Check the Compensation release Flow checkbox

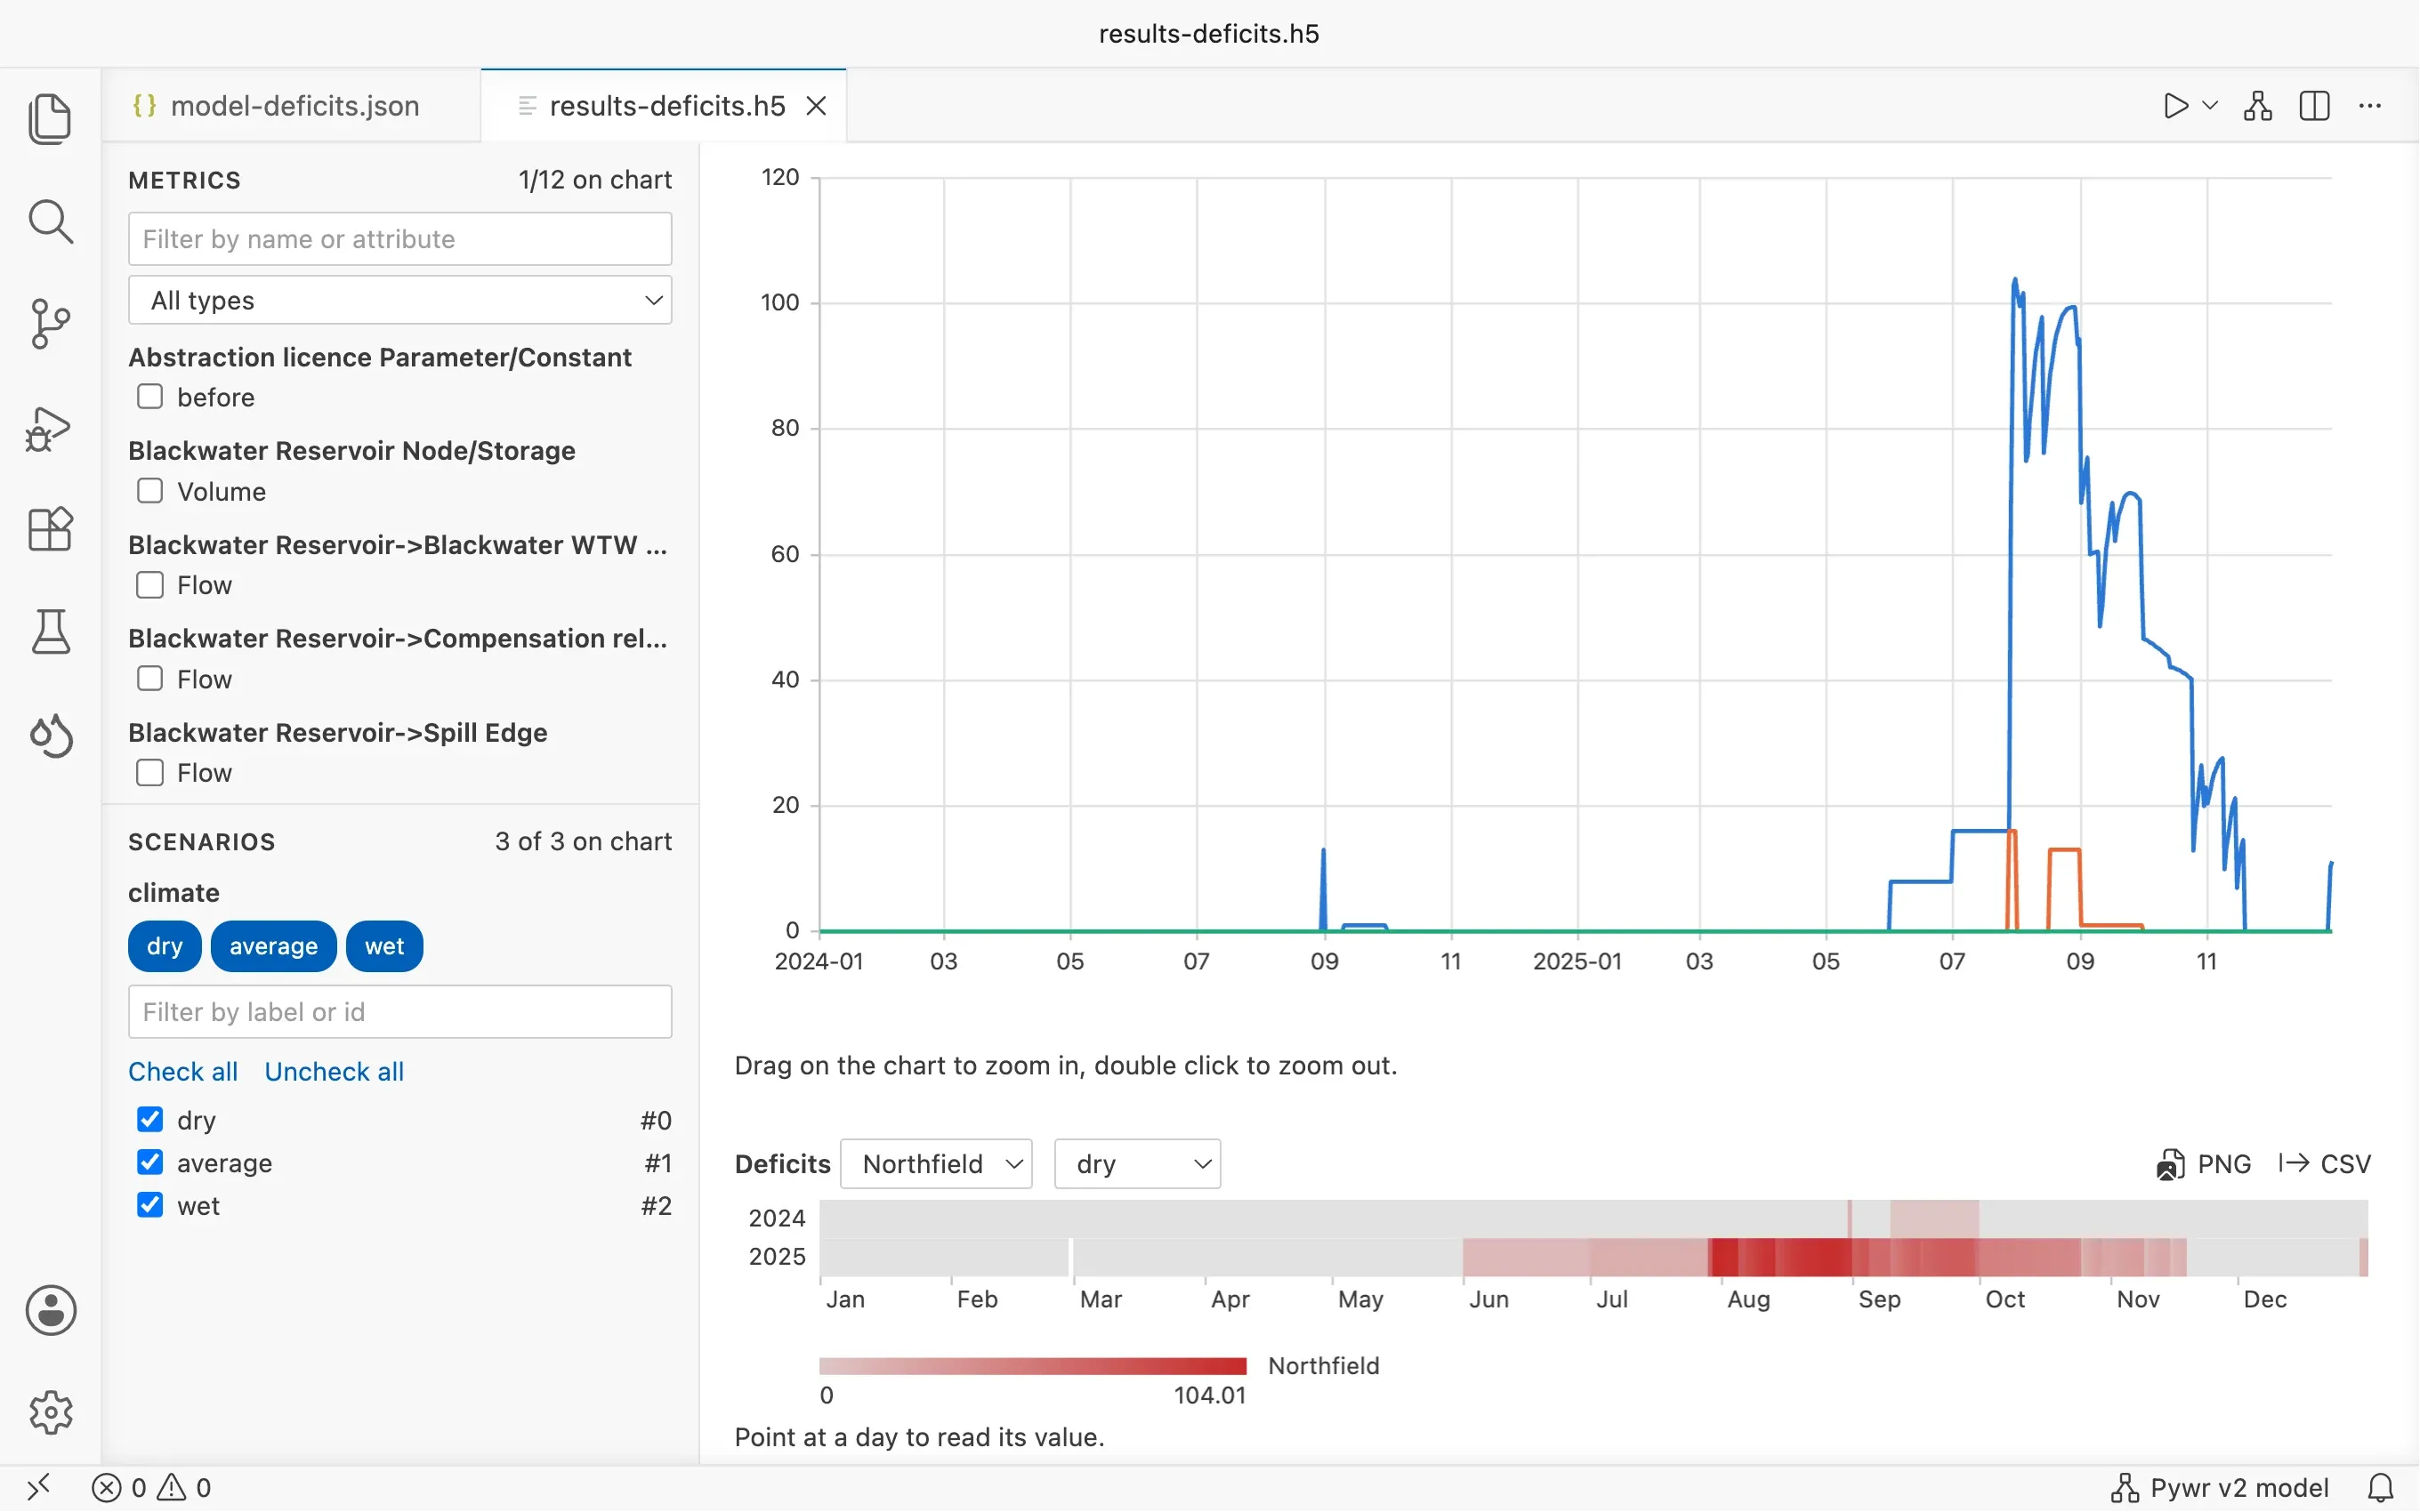(x=150, y=679)
